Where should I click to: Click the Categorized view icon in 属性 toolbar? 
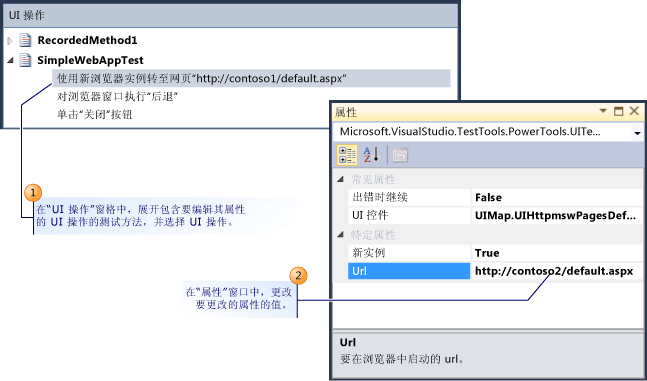347,155
